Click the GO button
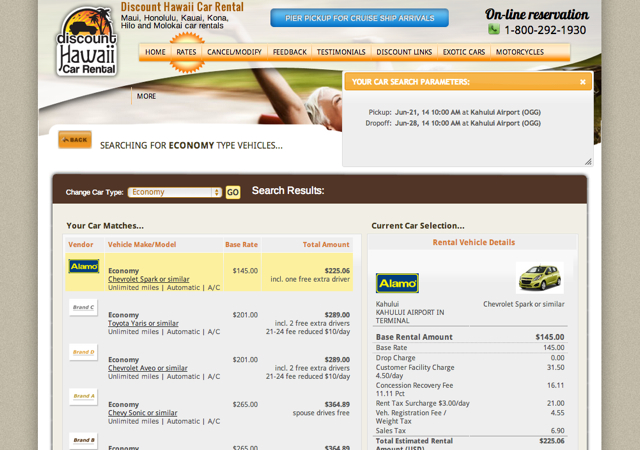 233,192
